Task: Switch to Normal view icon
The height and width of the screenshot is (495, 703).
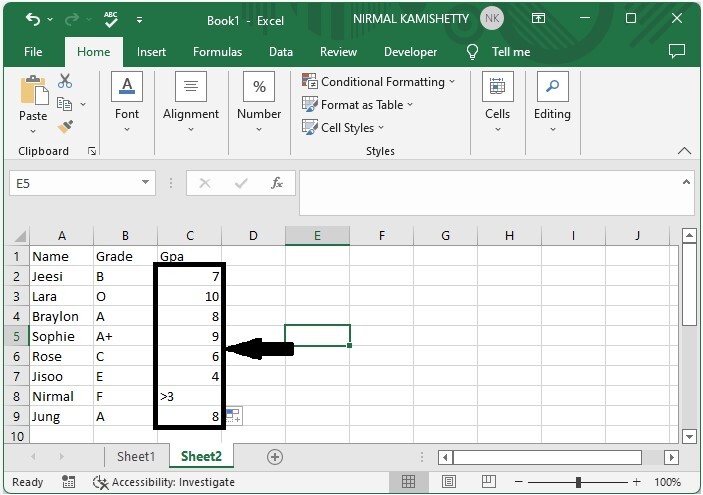Action: tap(408, 482)
